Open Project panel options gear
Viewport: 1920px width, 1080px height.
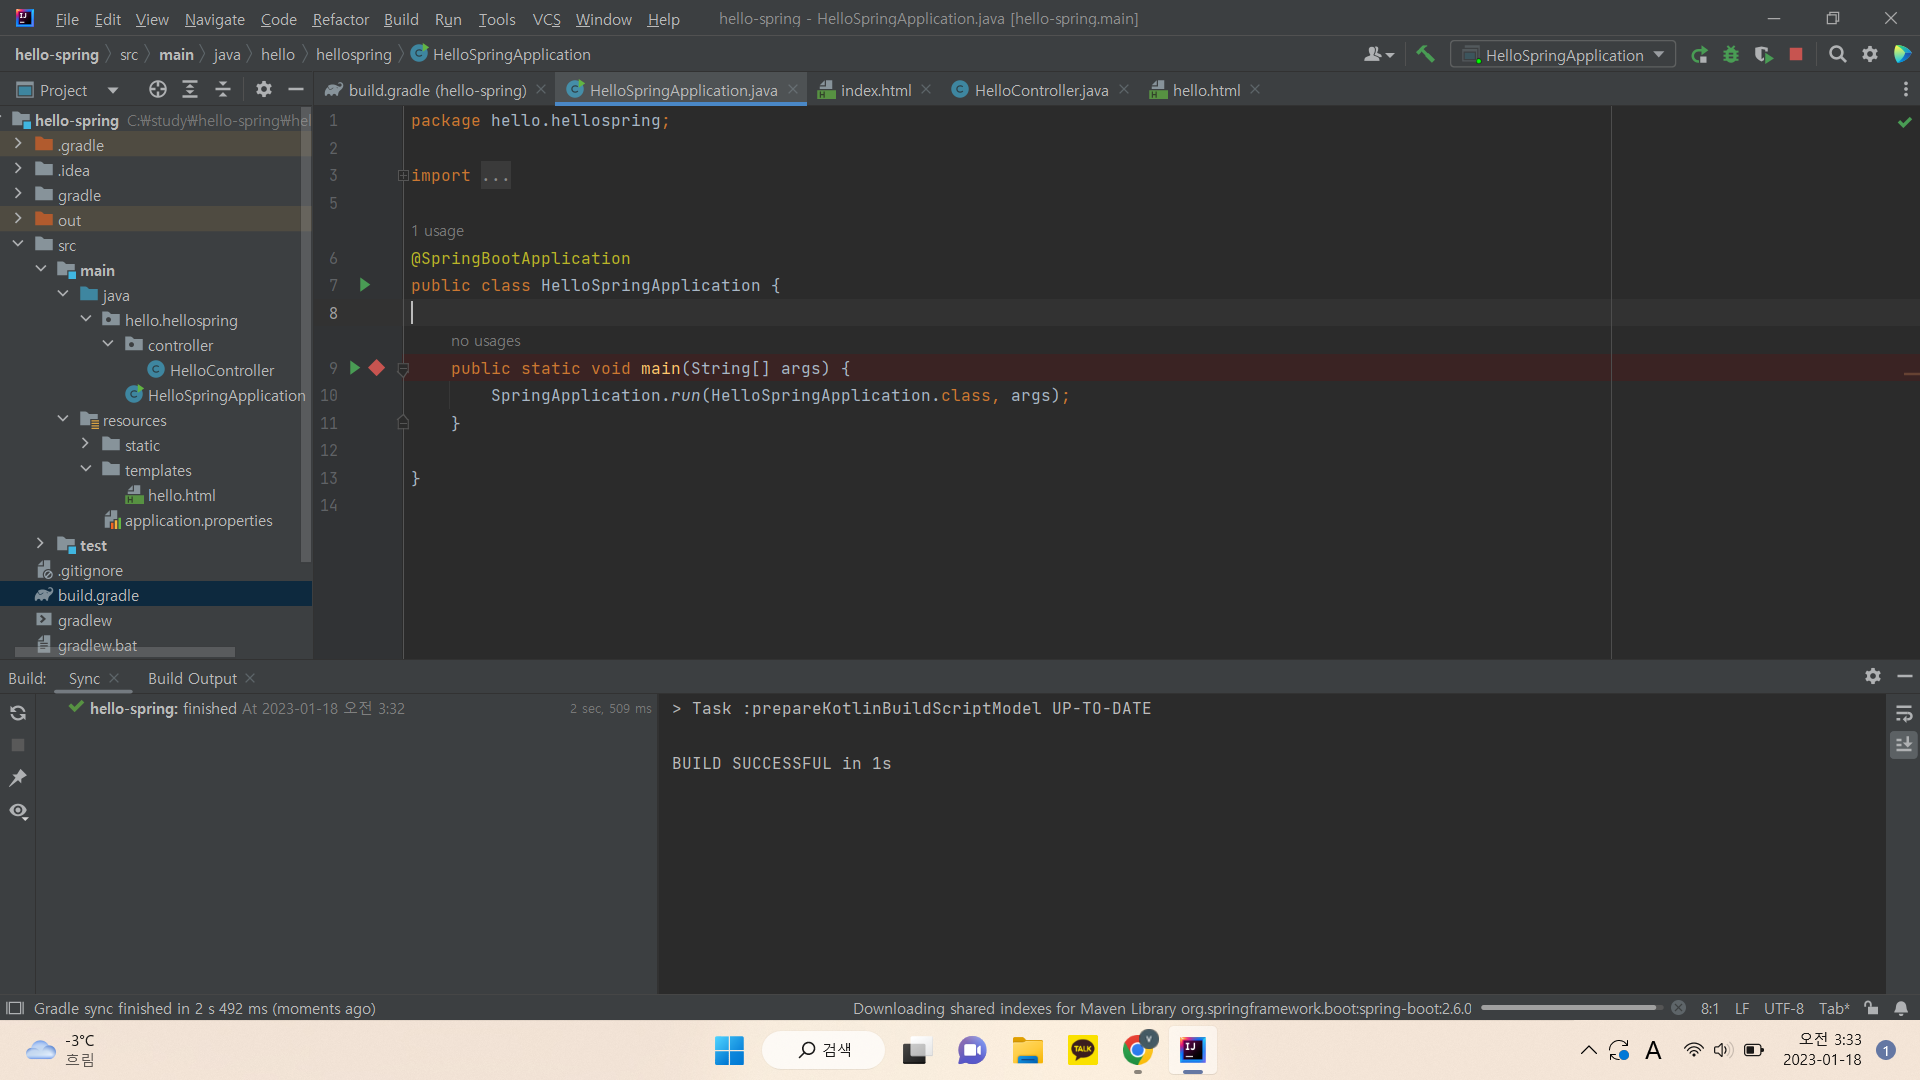[263, 90]
